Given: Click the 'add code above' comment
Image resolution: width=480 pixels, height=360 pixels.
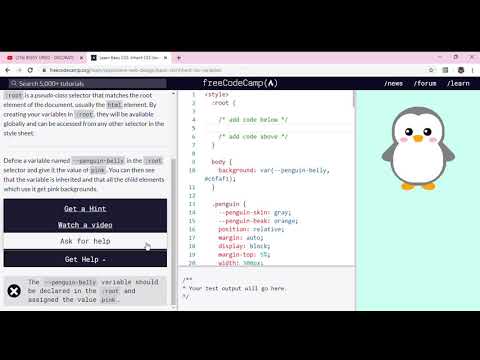Looking at the screenshot, I should [253, 136].
